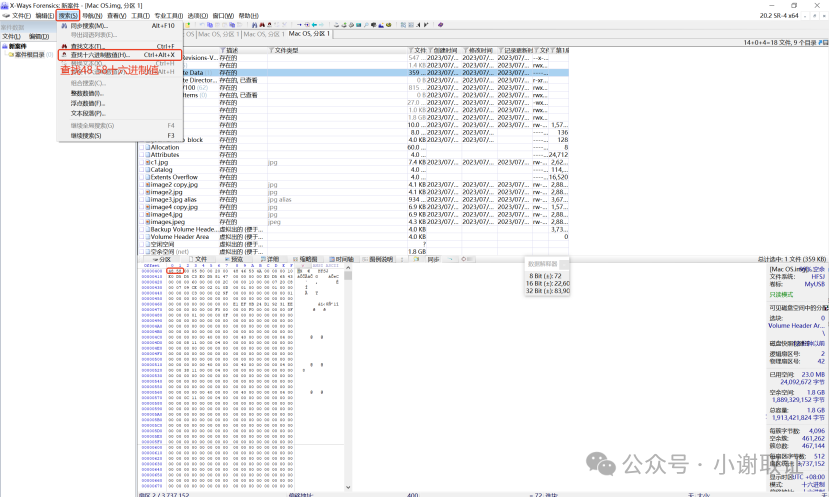Viewport: 830px width, 497px height.
Task: Click the purple gem toolbar icon at far right
Action: (x=440, y=25)
